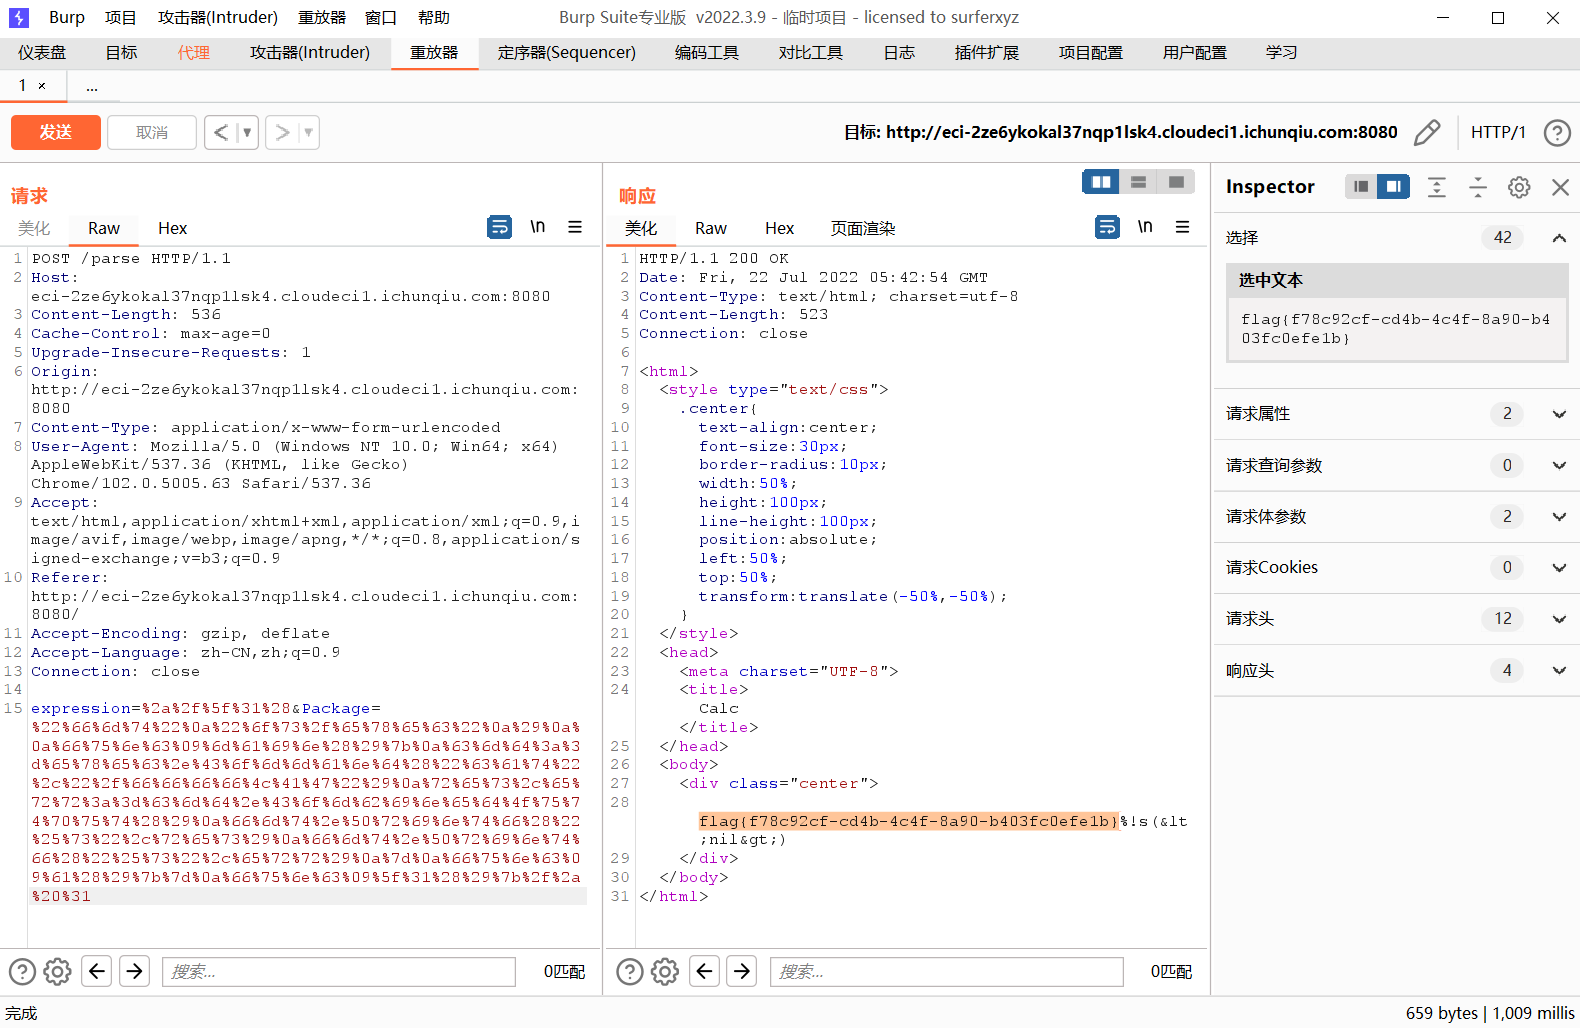Toggle word wrap in request editor
1580x1028 pixels.
[499, 227]
